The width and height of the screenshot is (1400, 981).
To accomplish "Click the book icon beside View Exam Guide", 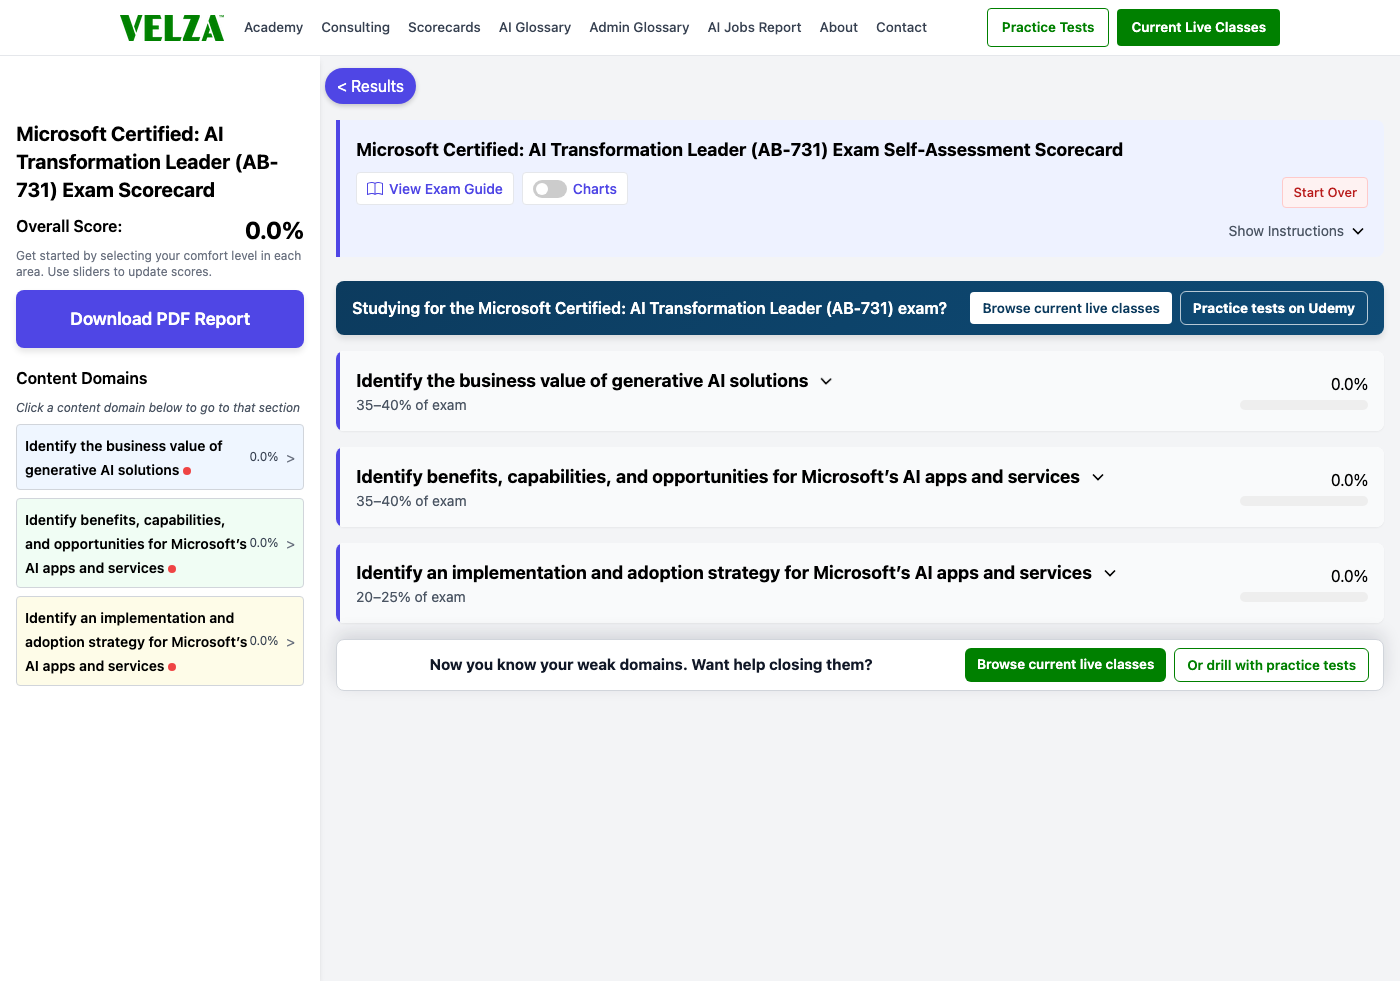I will pos(375,189).
